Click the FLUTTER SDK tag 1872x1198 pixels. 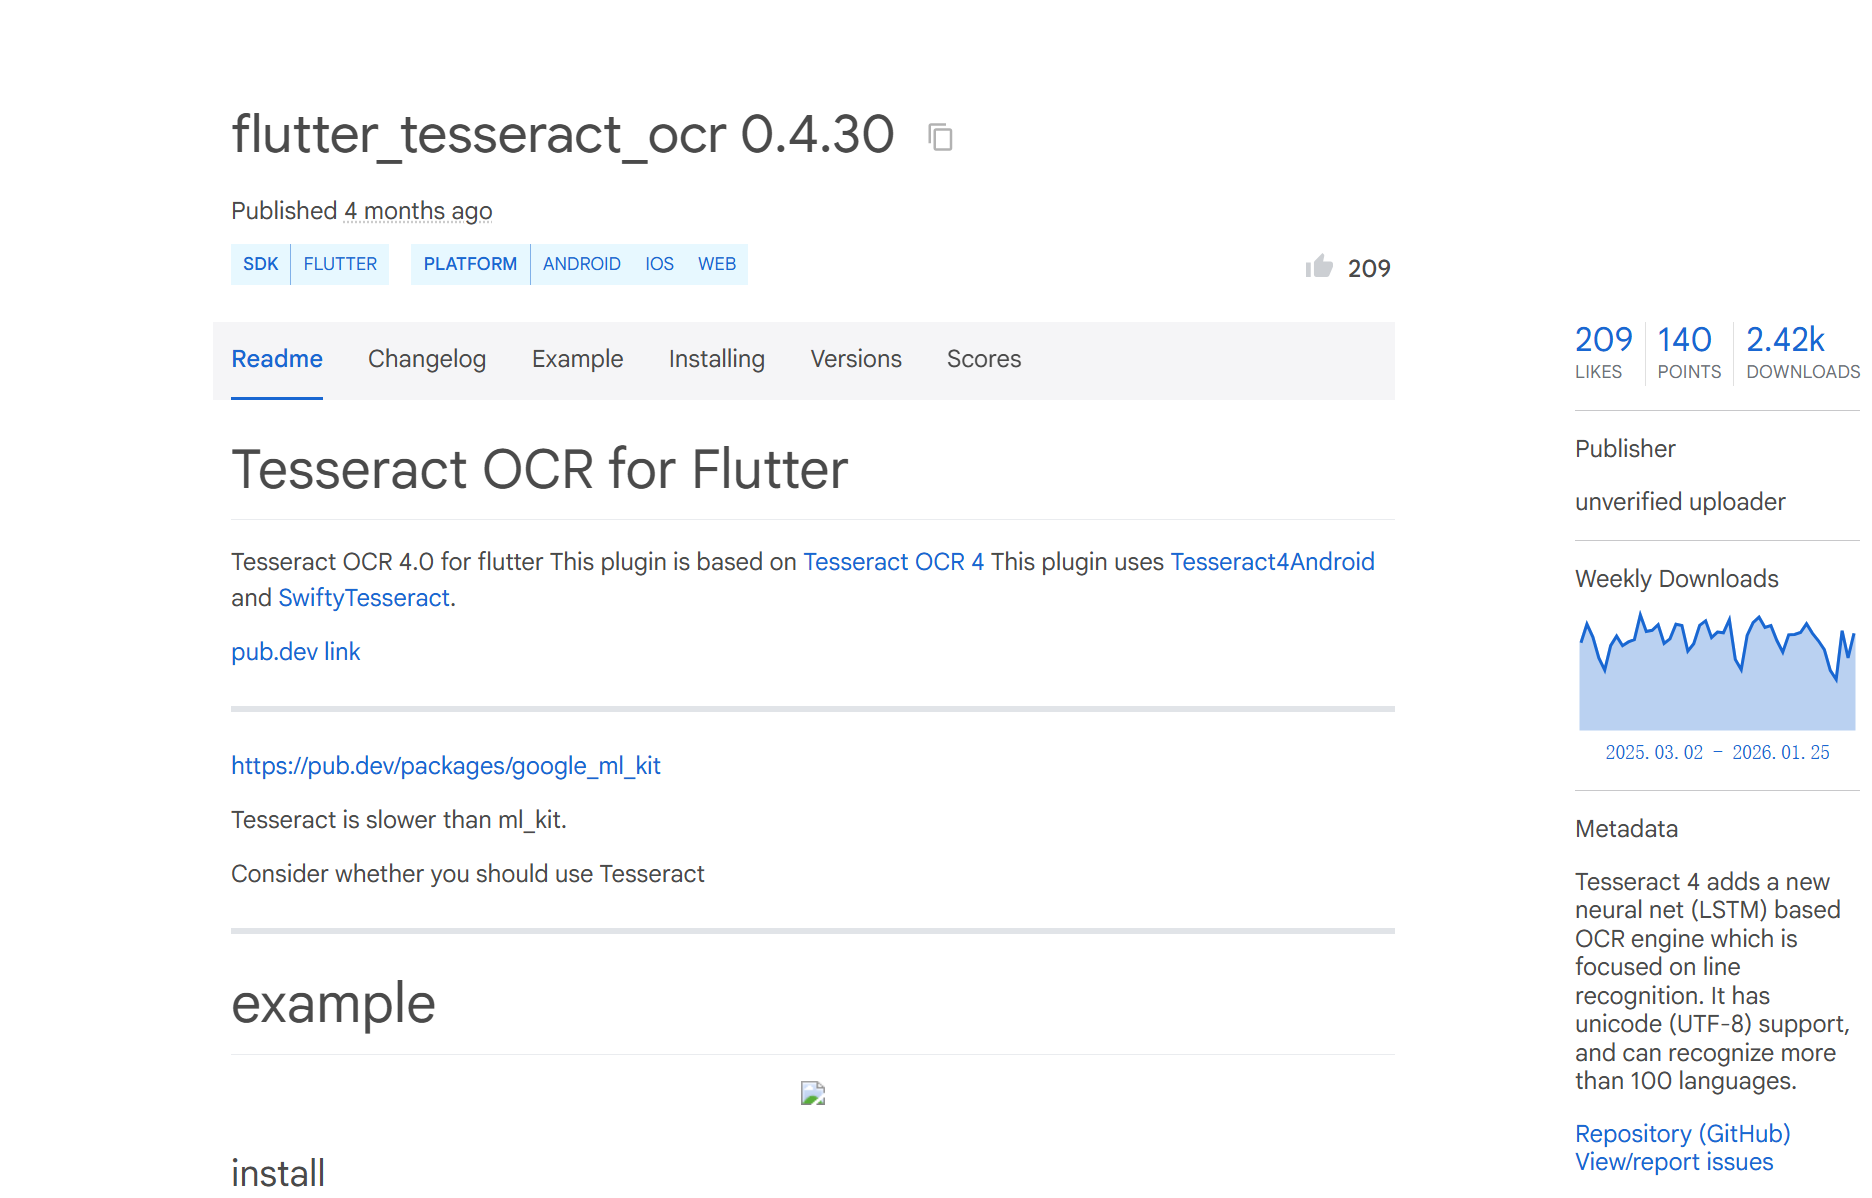point(340,264)
